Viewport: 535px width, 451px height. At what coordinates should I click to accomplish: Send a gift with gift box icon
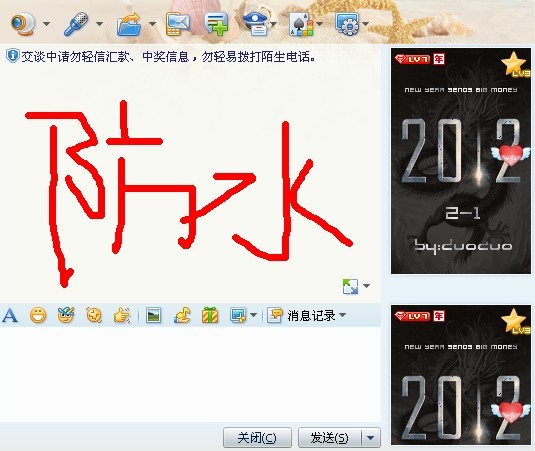pos(209,315)
